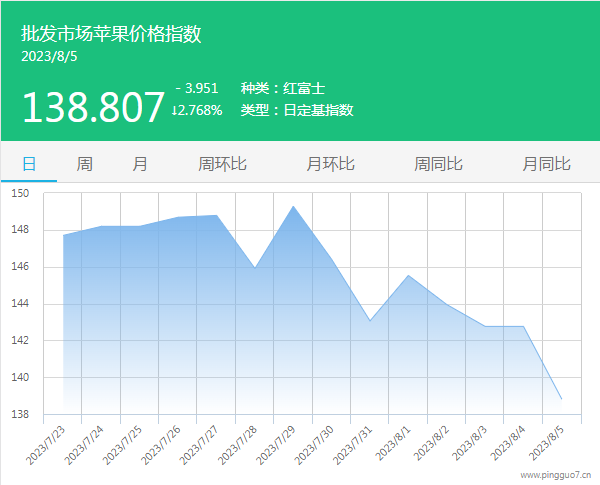Click the 2023/8/3 x-axis date label

469,443
